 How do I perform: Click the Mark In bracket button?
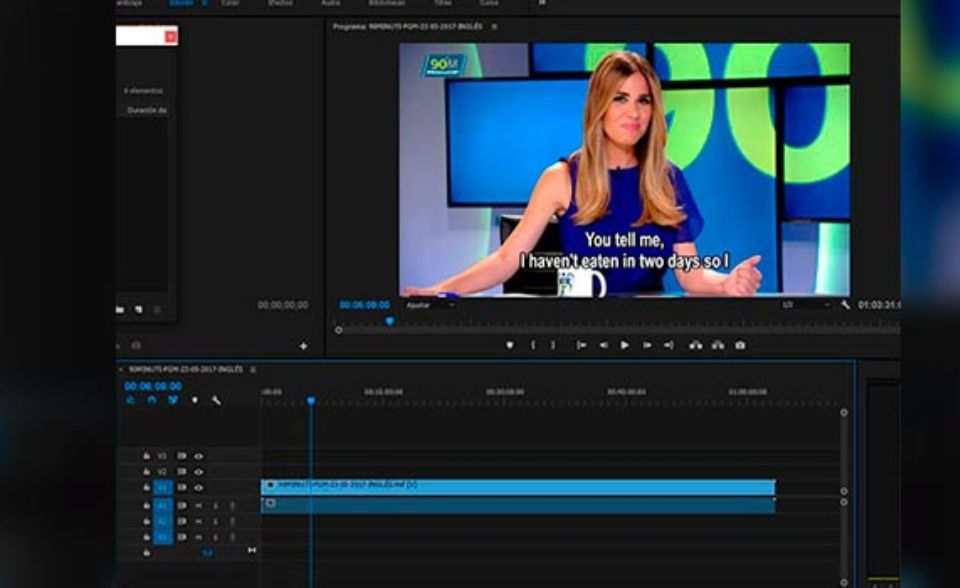point(532,345)
